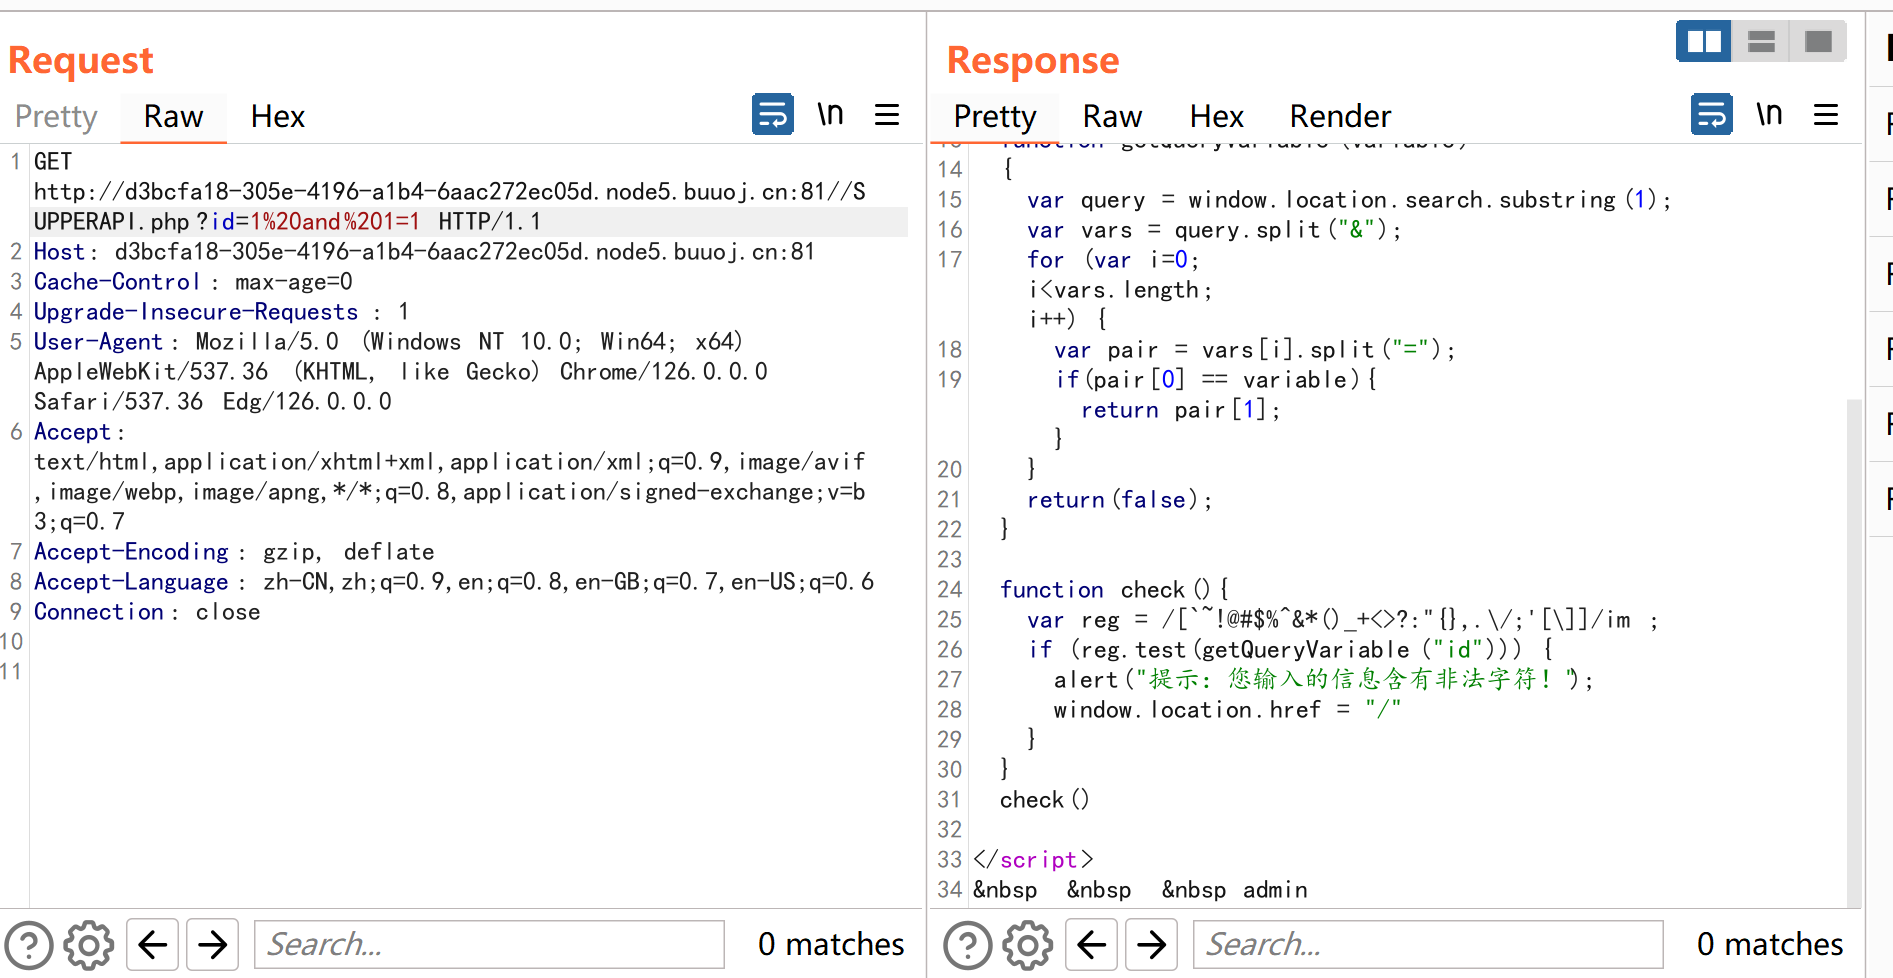Open Request search help icon
The image size is (1893, 978).
29,944
